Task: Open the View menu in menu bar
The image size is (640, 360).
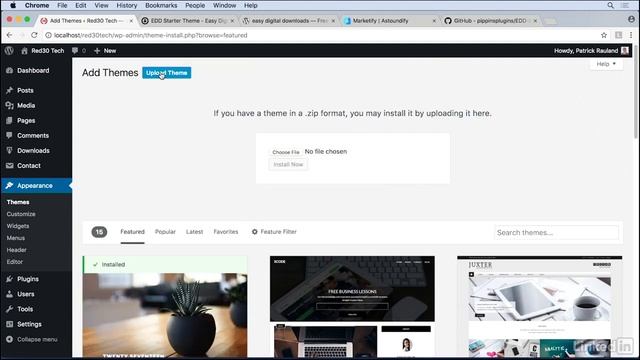Action: 101,5
